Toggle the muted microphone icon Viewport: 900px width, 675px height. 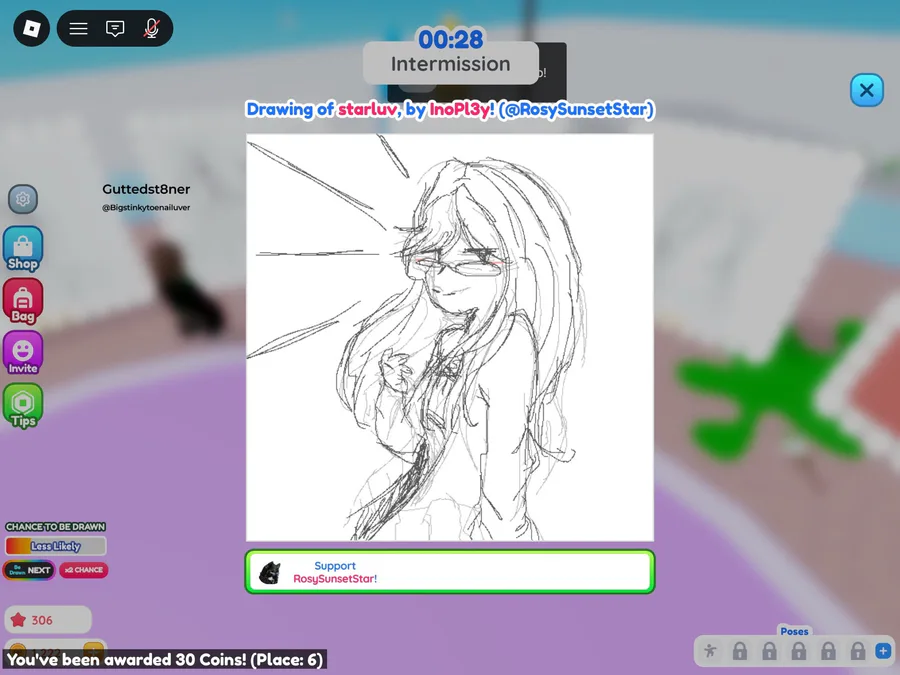pyautogui.click(x=152, y=28)
